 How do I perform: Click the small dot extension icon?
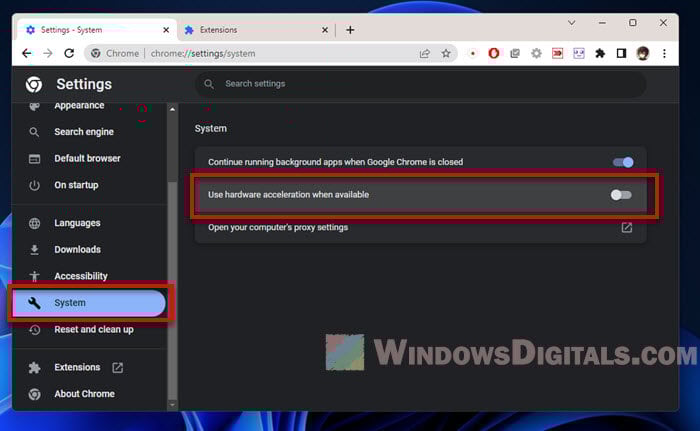(x=472, y=54)
